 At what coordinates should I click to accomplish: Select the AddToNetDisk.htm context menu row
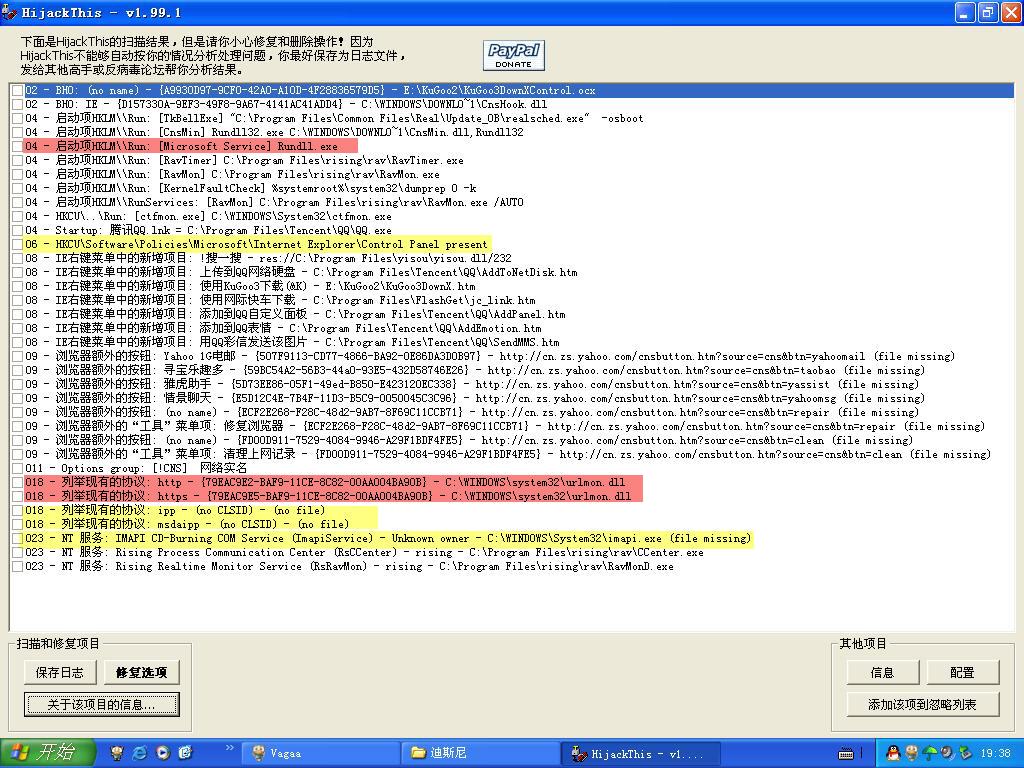point(301,272)
